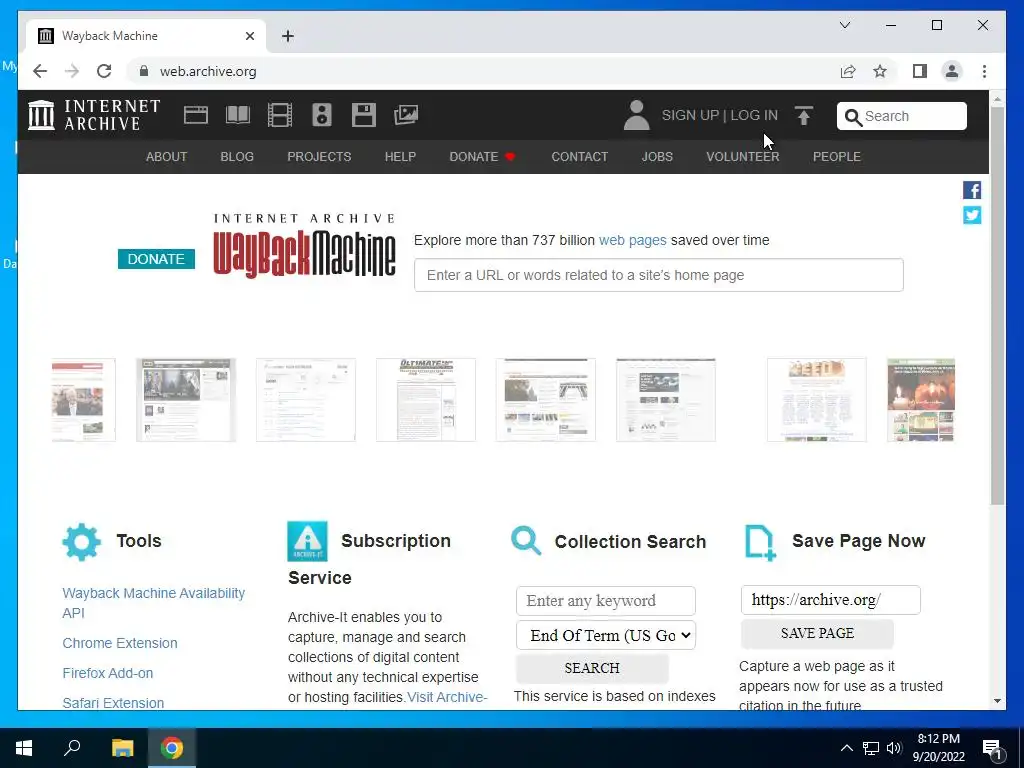The image size is (1024, 768).
Task: Click the Collection Search magnifier icon
Action: (x=526, y=541)
